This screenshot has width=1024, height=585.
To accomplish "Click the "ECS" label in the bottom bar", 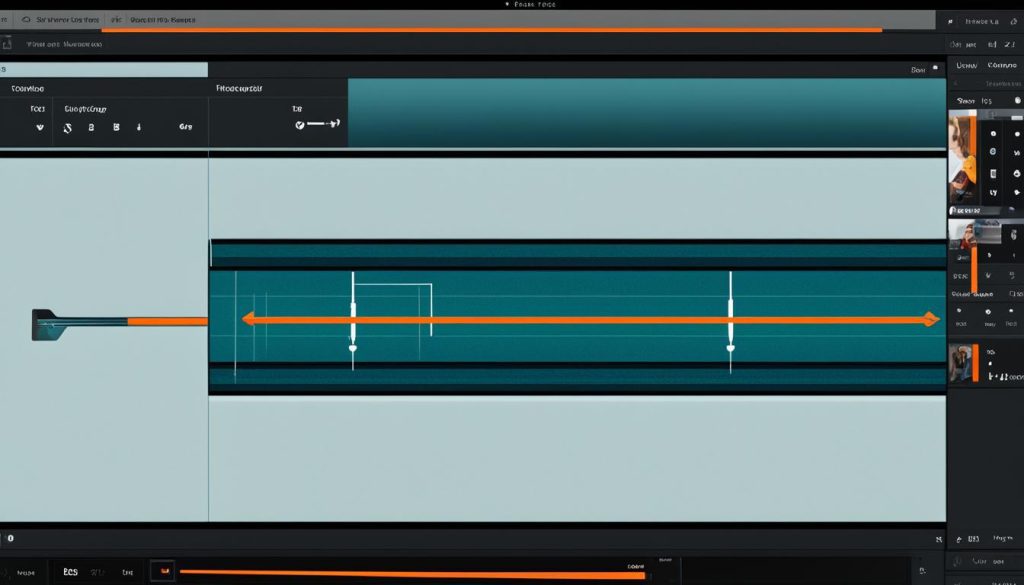I will click(71, 572).
